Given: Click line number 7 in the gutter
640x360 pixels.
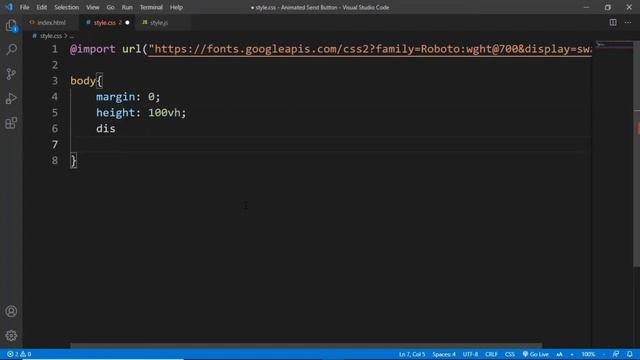Looking at the screenshot, I should 55,144.
